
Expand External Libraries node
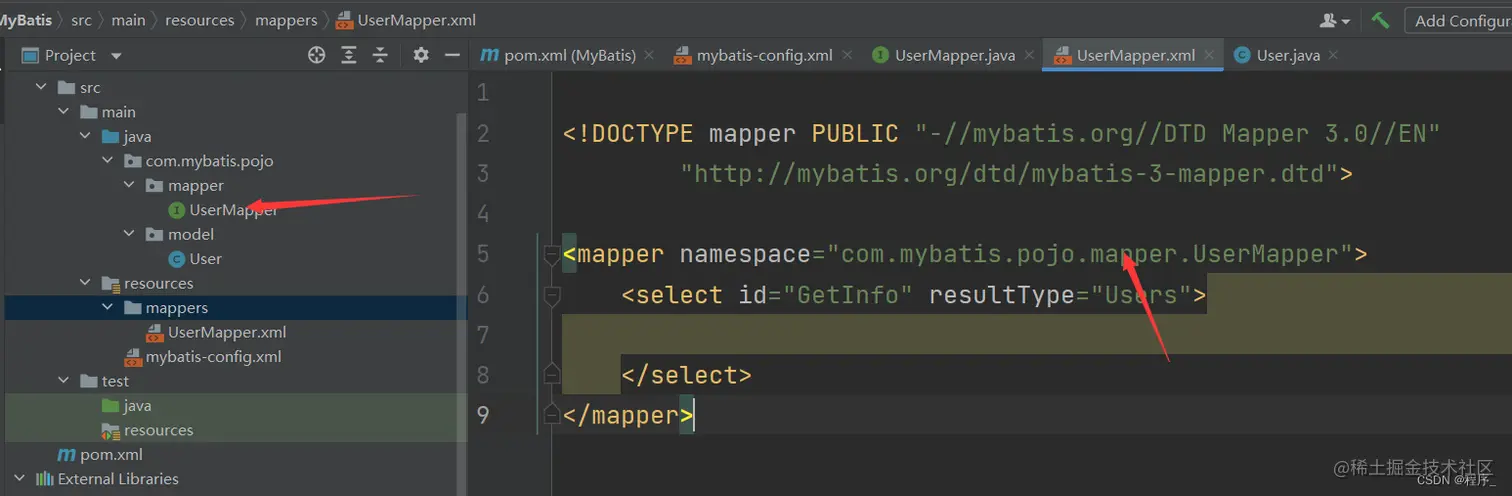coord(19,478)
